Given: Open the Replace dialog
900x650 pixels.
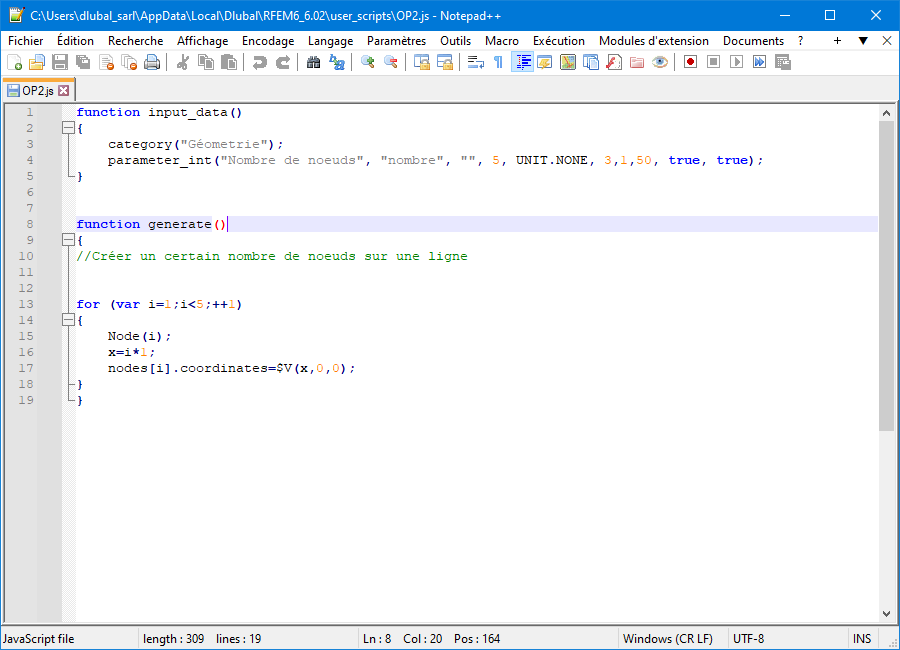Looking at the screenshot, I should 338,62.
